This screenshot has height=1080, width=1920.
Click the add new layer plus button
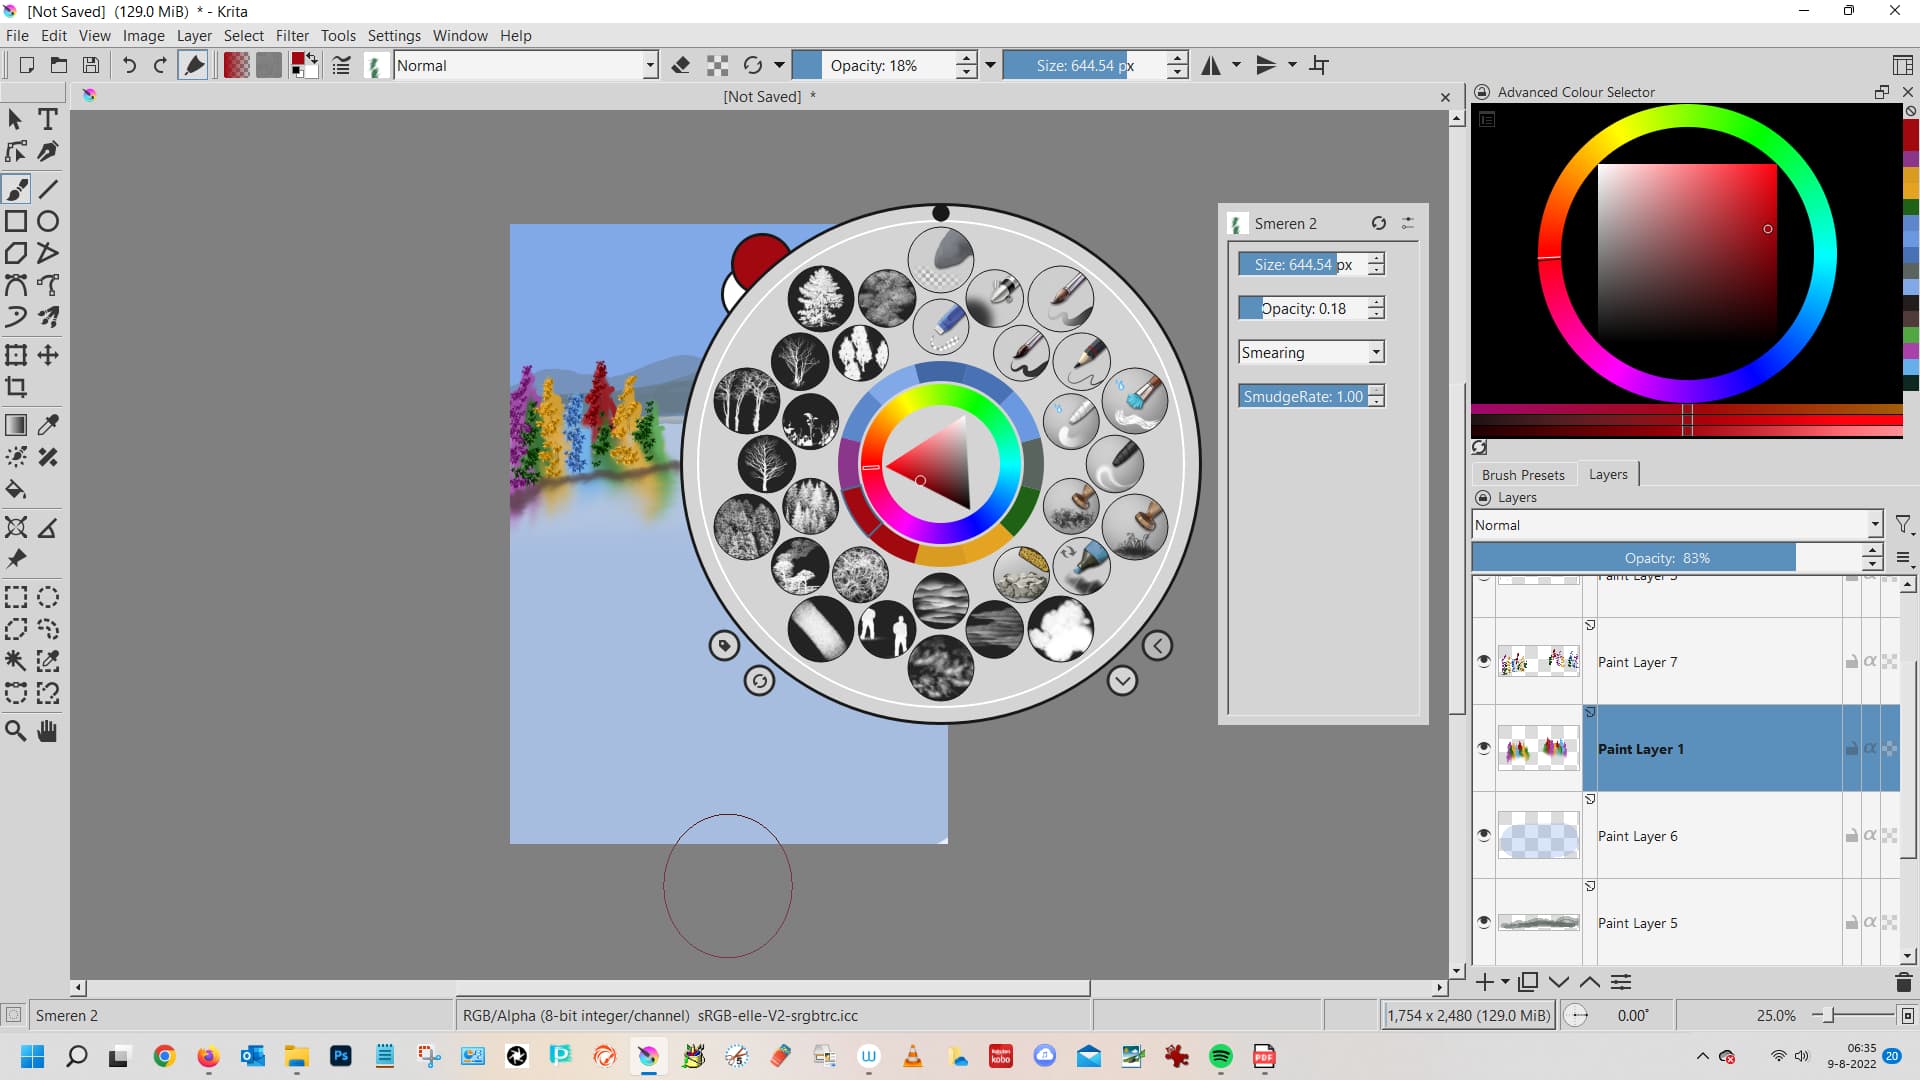(1484, 982)
